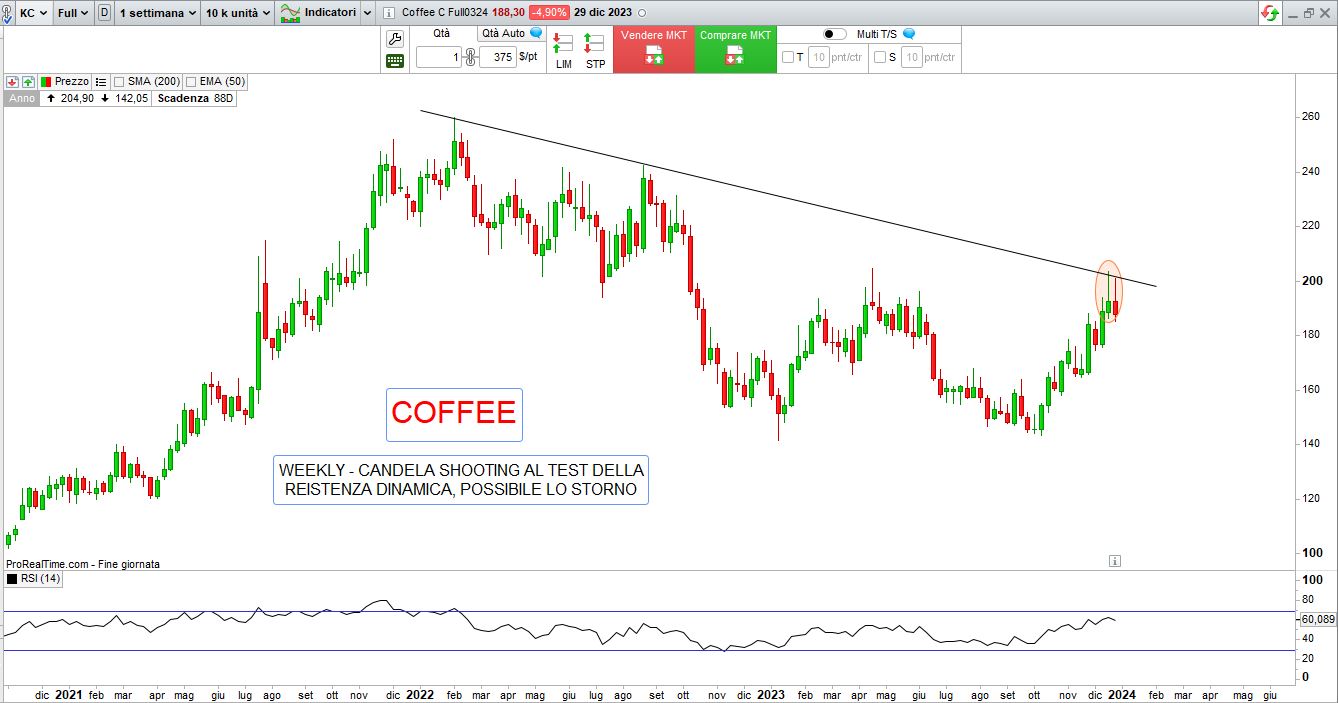
Task: Click the STP stop order icon
Action: tap(595, 49)
